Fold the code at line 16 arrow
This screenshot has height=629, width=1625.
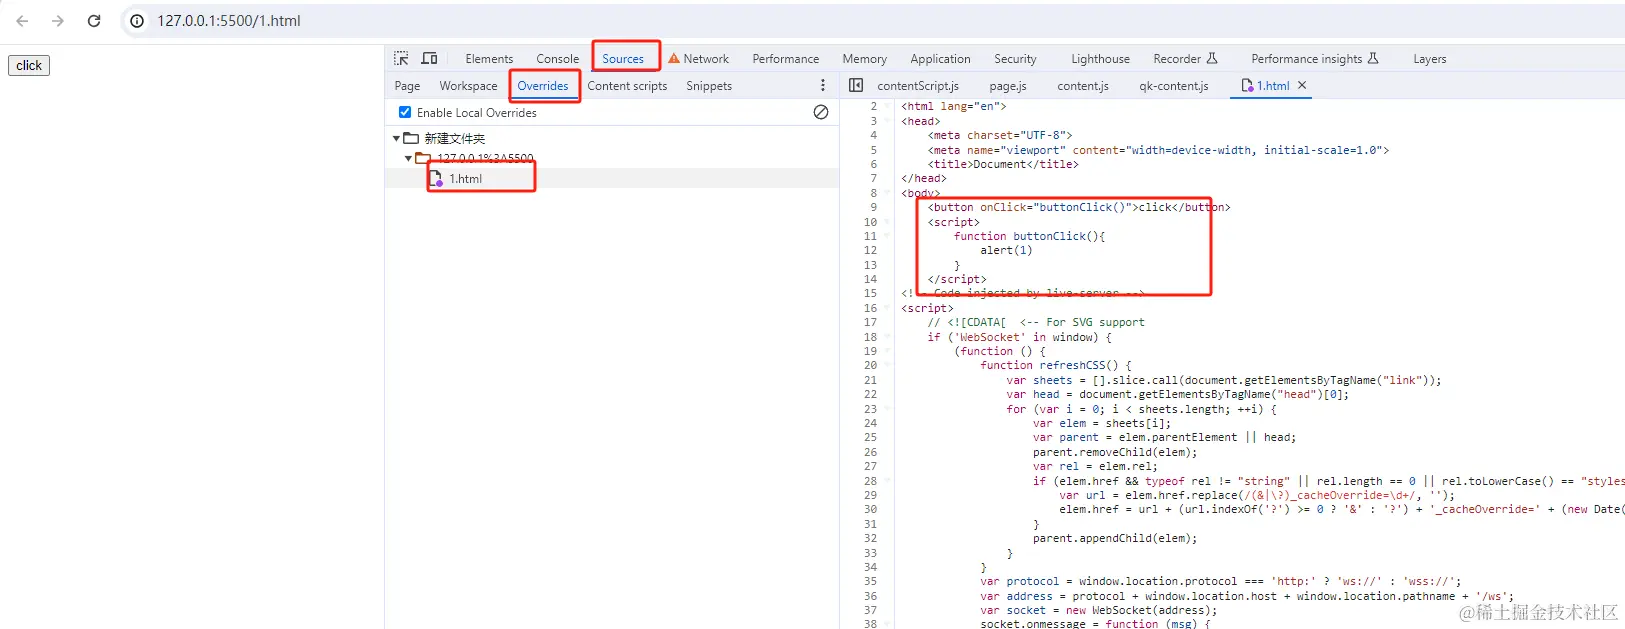[x=887, y=308]
